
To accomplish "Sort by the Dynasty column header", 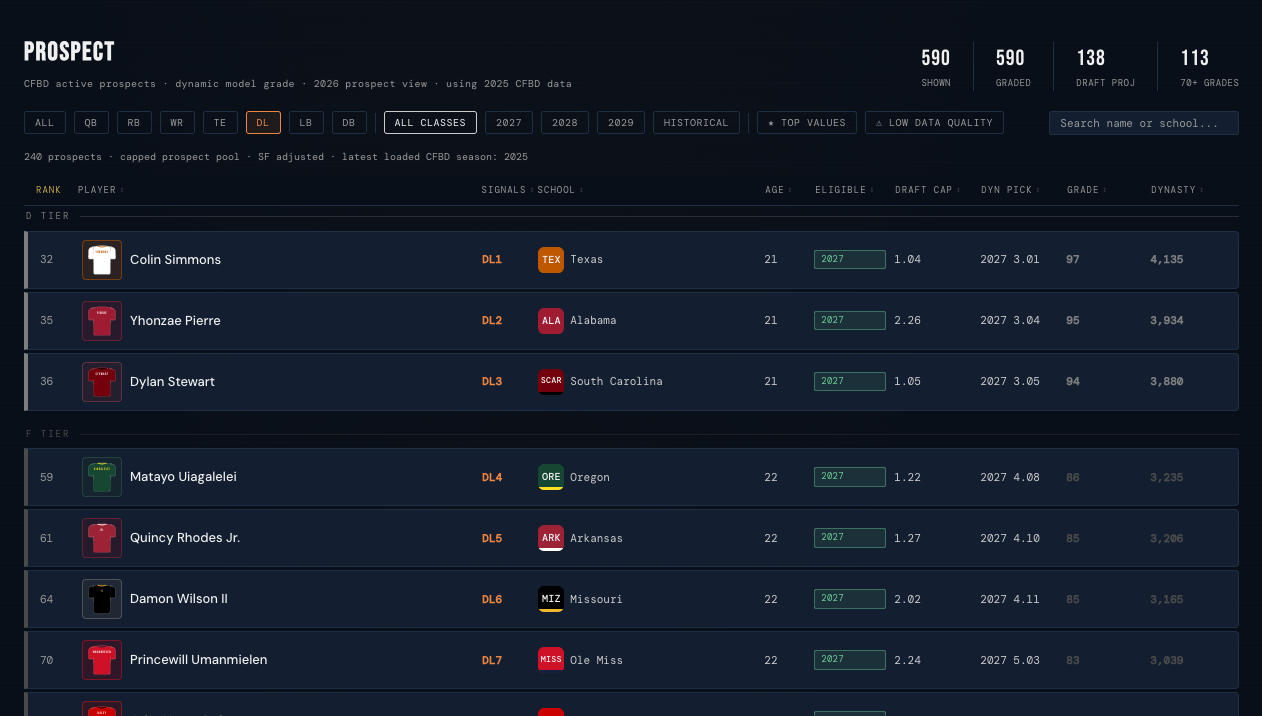I will click(1177, 190).
